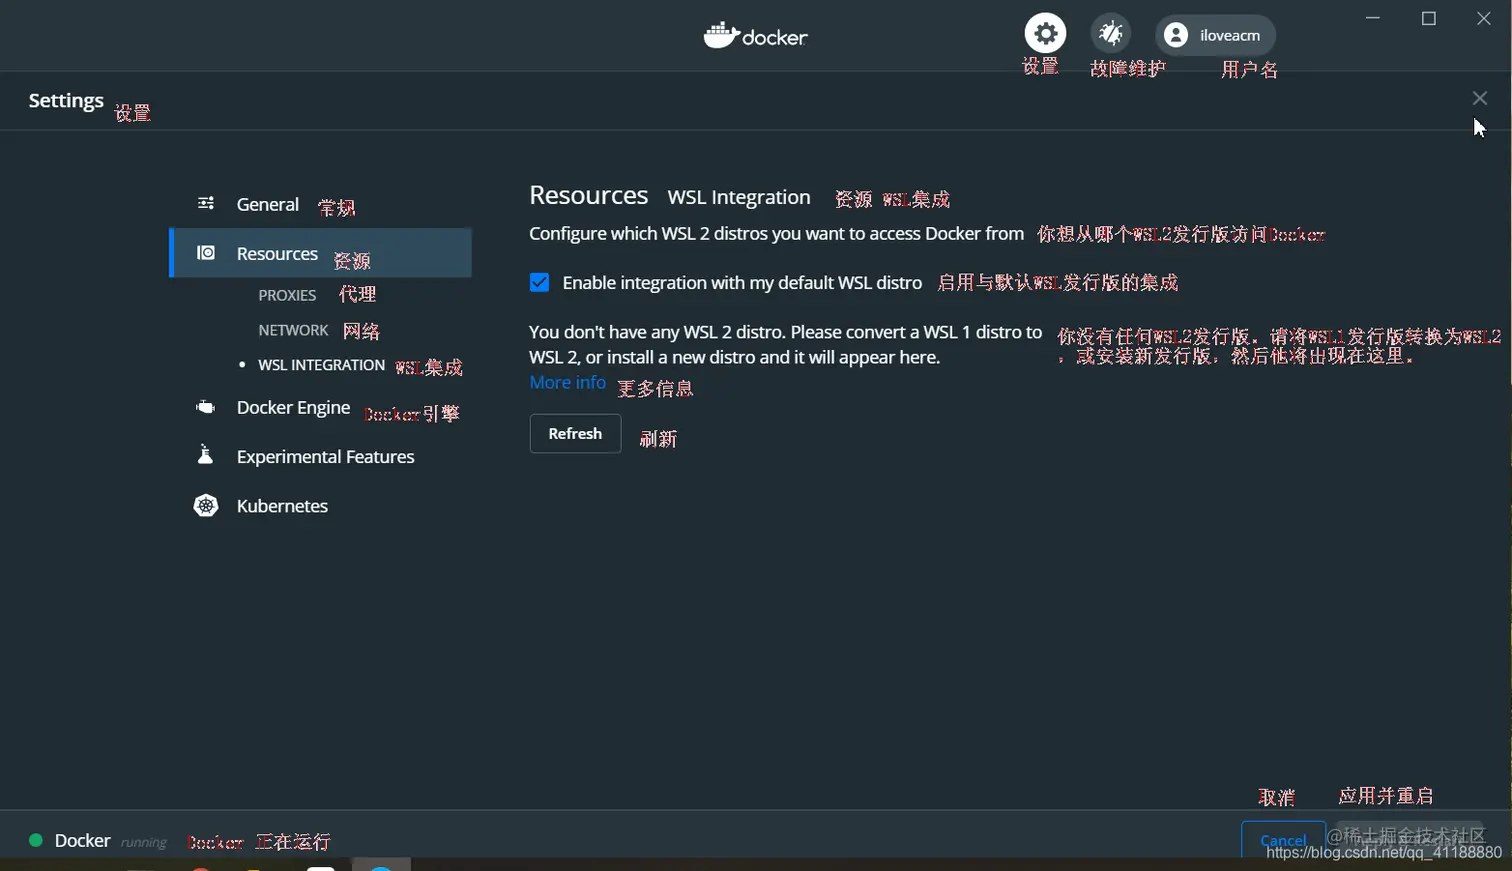This screenshot has width=1512, height=871.
Task: Select the General sliders icon in sidebar
Action: 206,202
